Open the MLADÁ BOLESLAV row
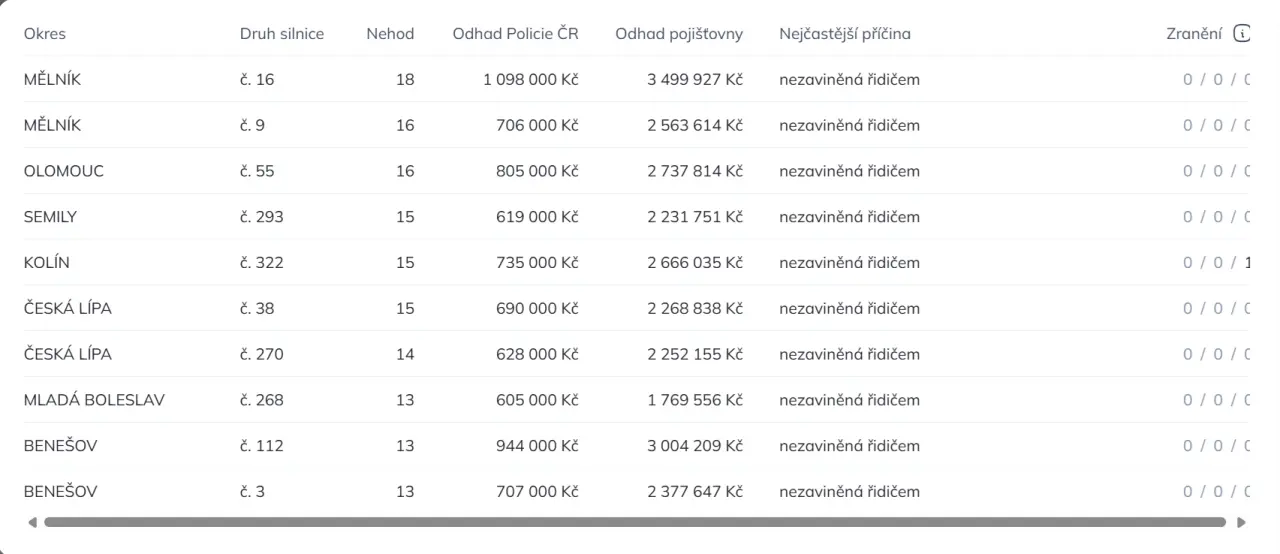 pos(94,400)
